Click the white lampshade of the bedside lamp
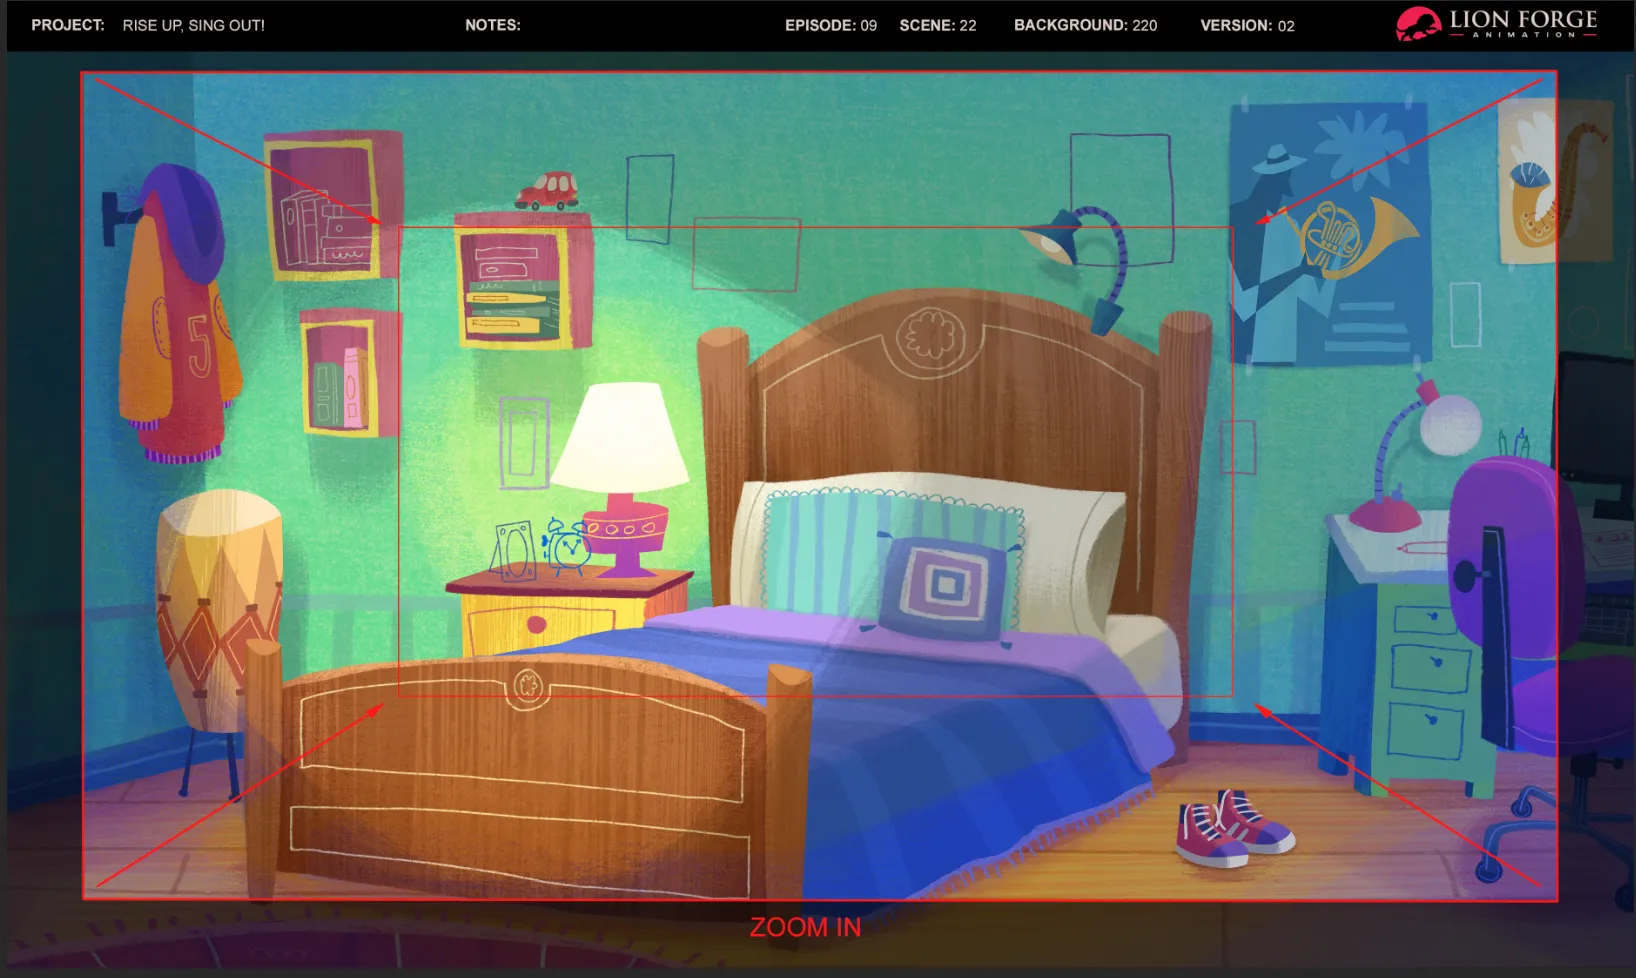 [x=621, y=437]
